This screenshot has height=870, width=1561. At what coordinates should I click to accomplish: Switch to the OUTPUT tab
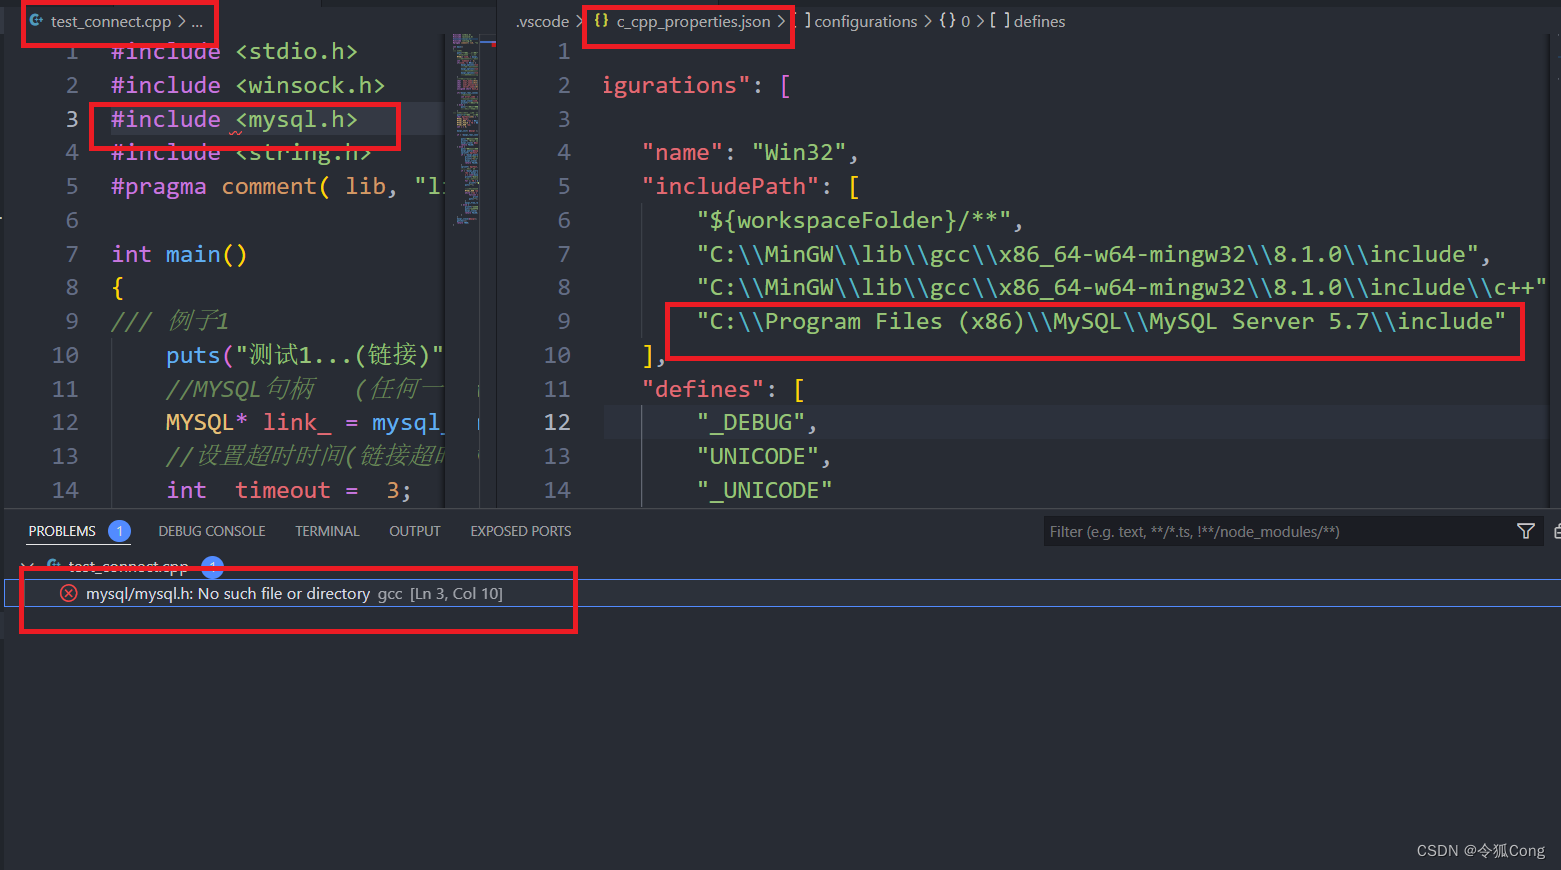point(414,530)
